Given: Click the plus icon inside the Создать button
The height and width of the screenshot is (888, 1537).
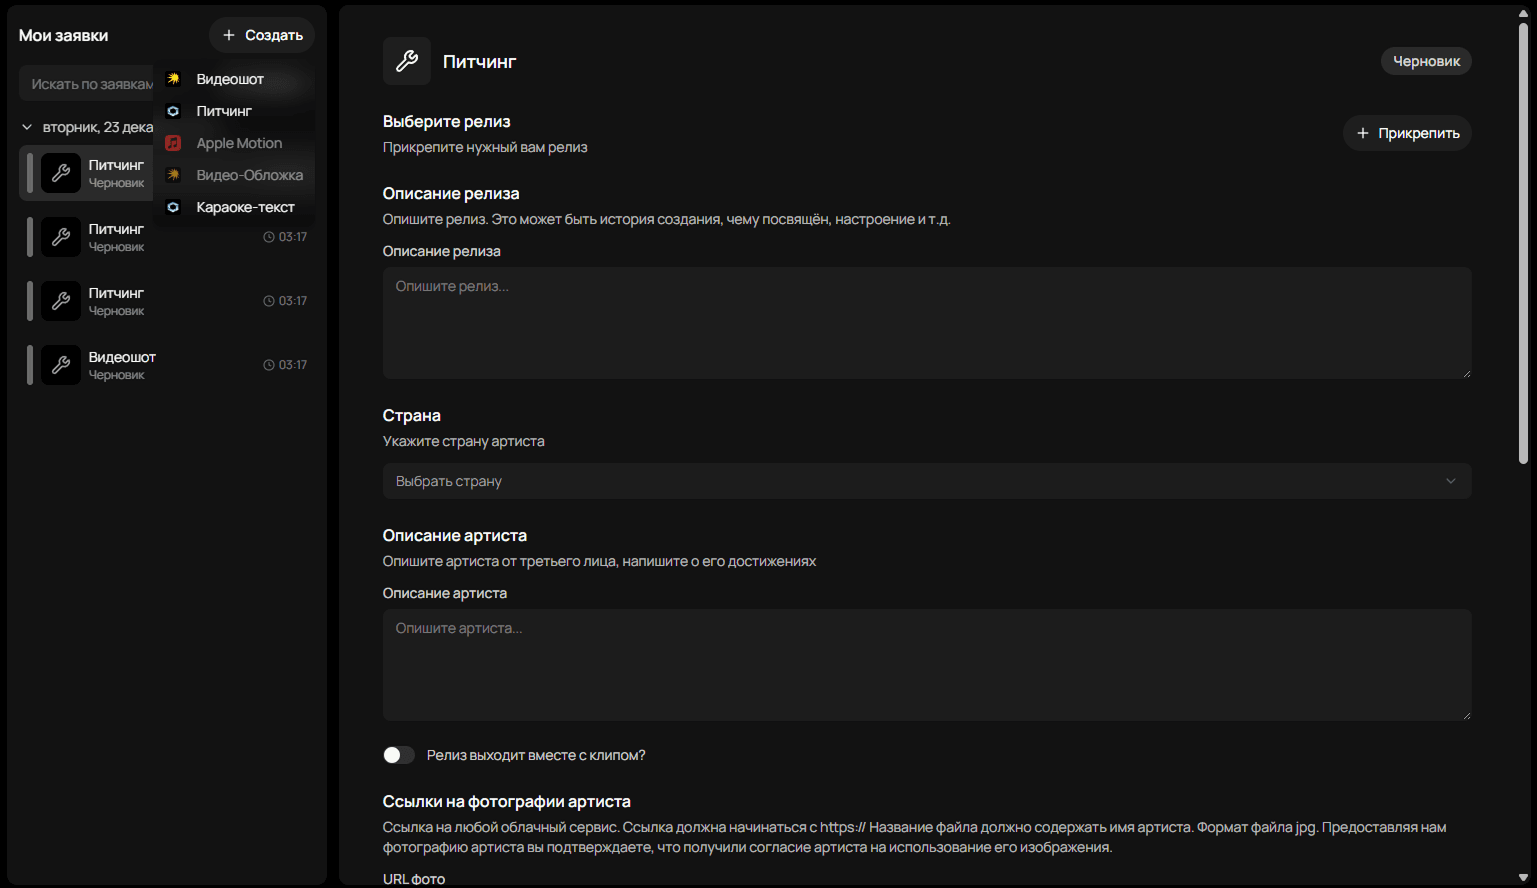Looking at the screenshot, I should coord(231,35).
